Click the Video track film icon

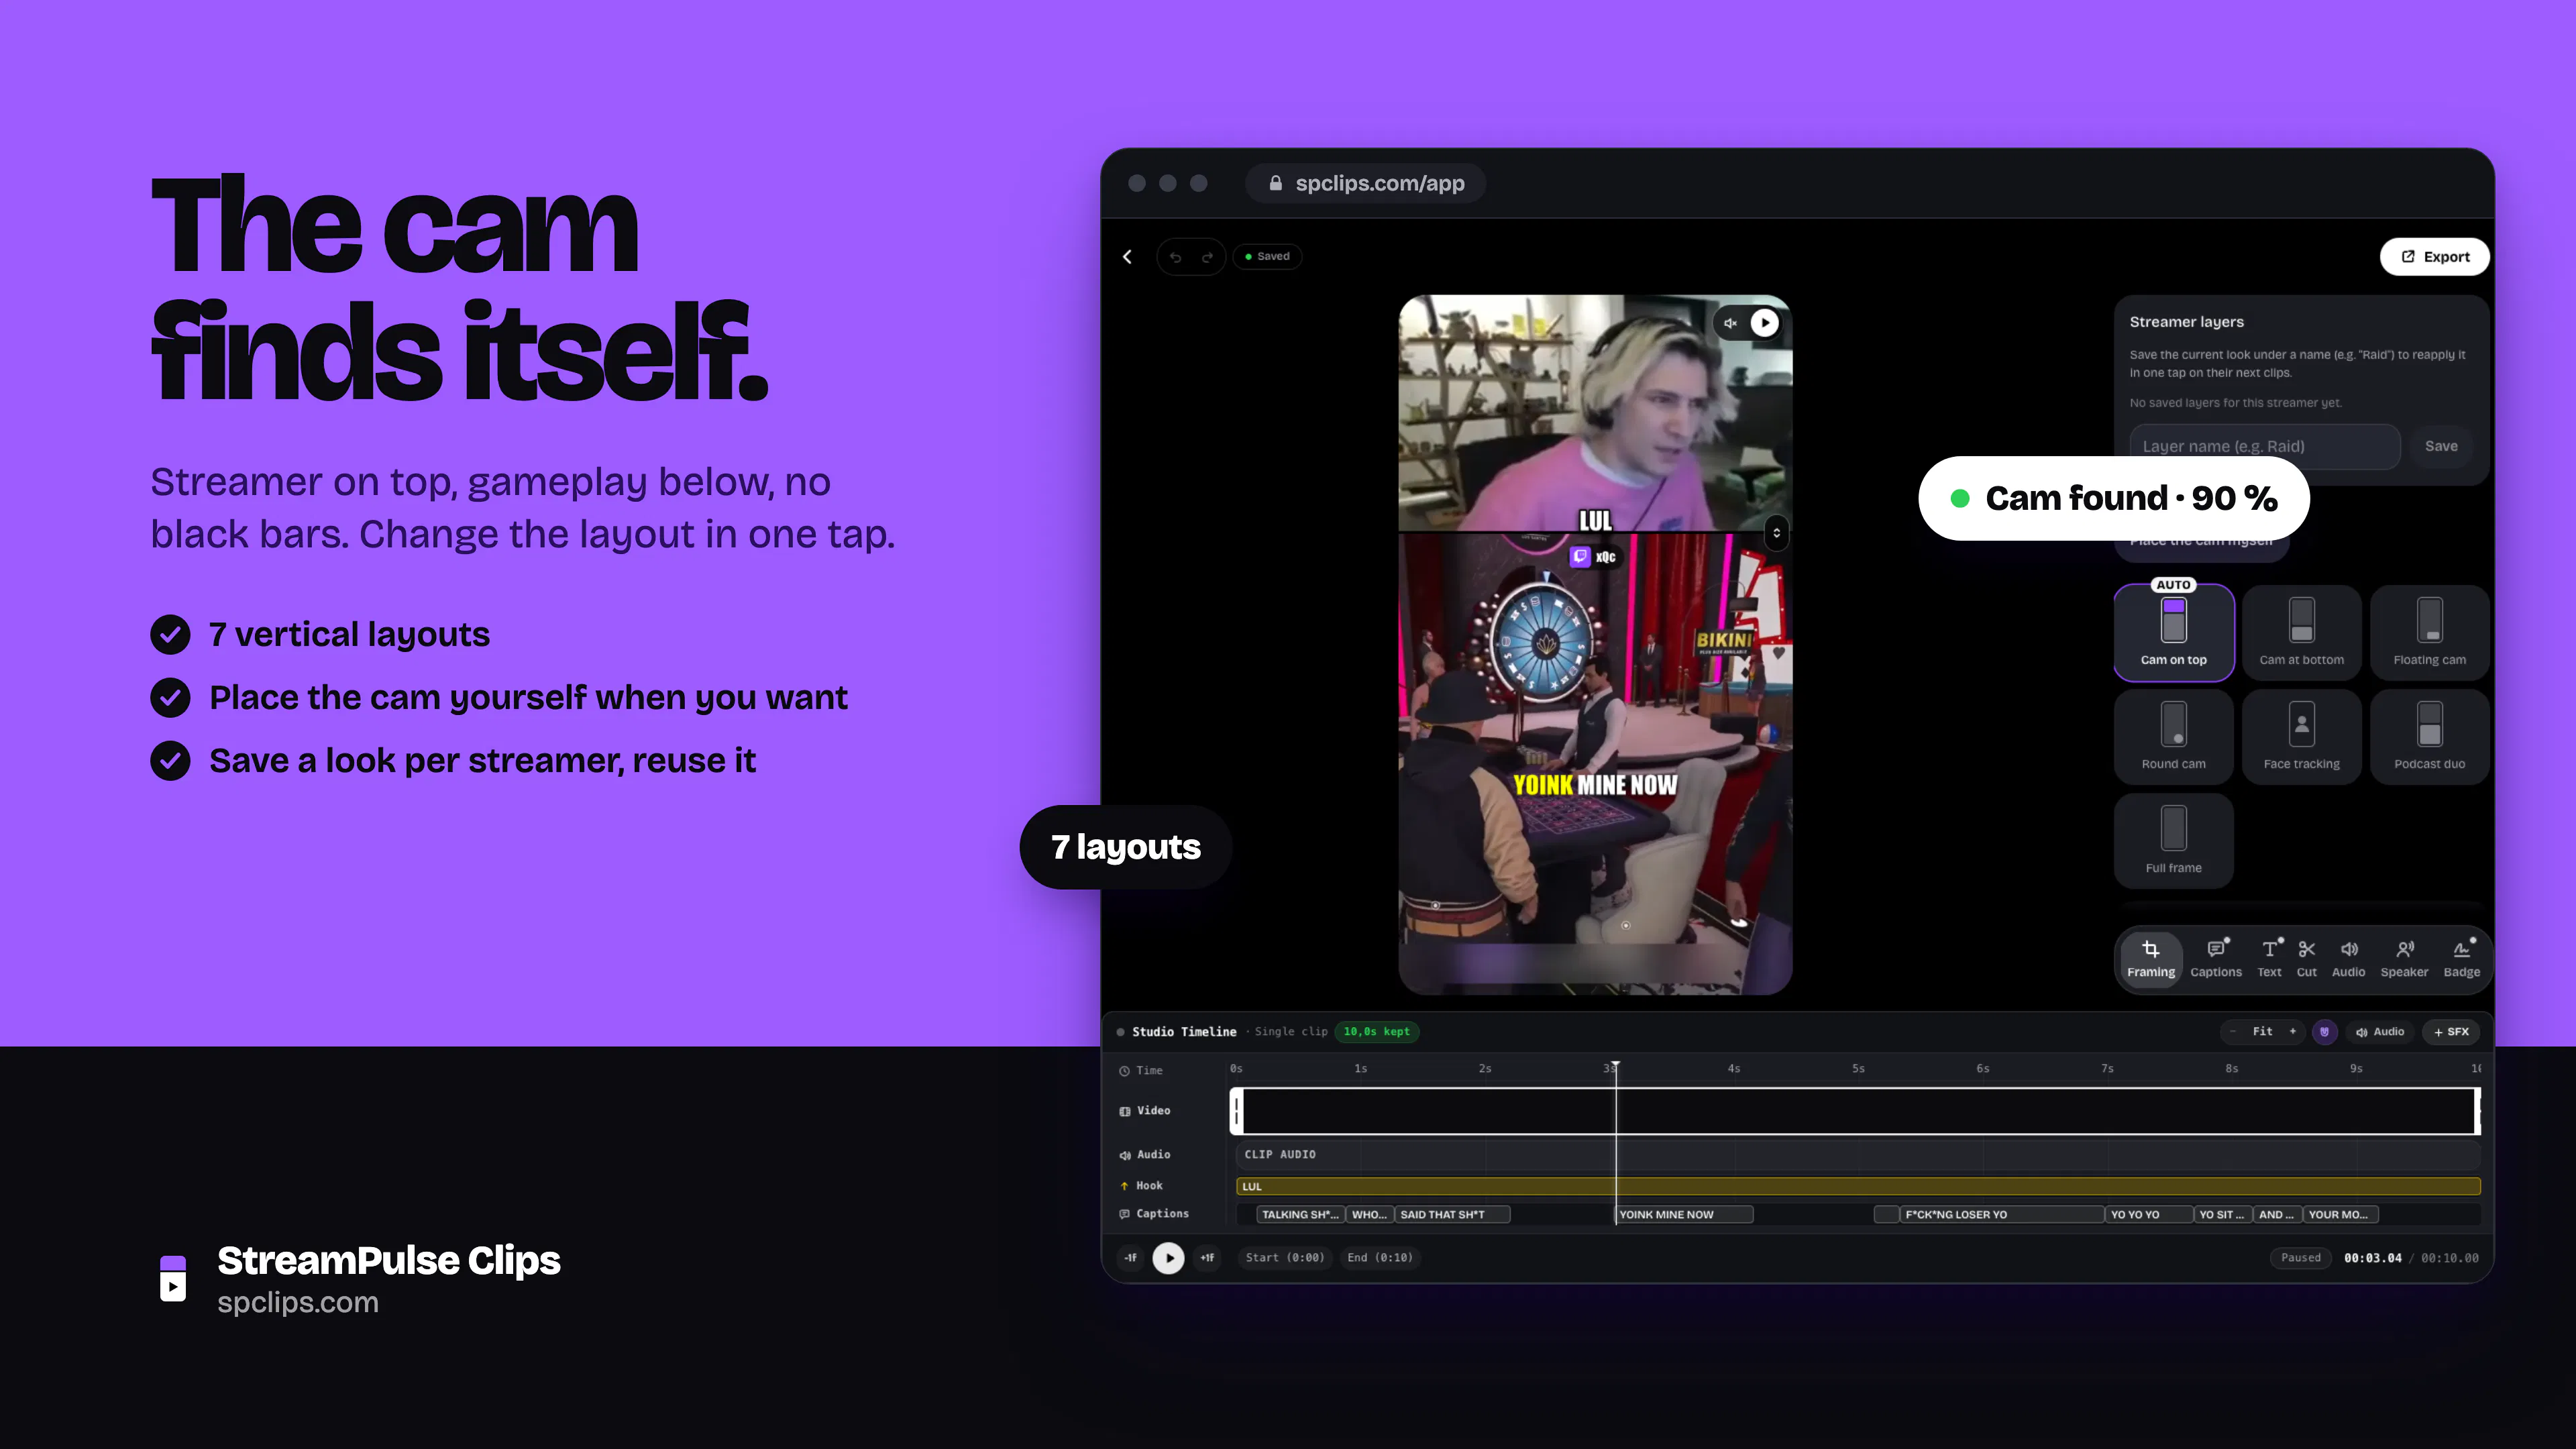tap(1125, 1111)
